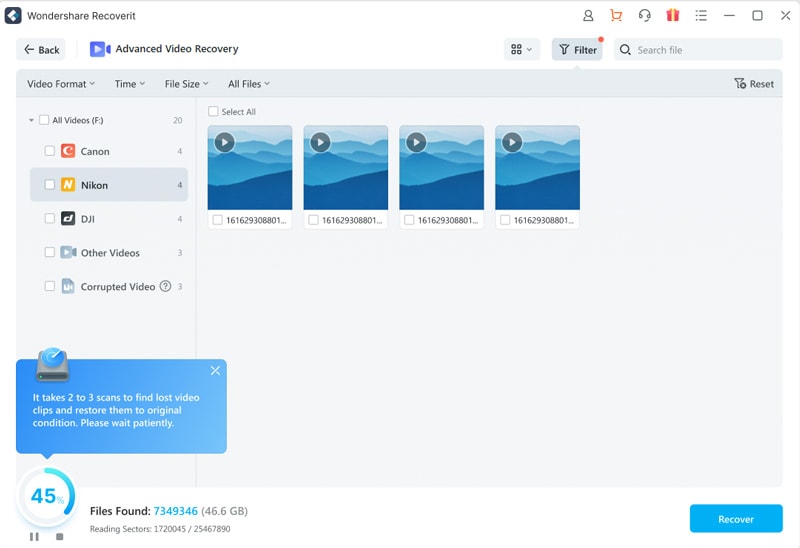Select the DJI category label
This screenshot has width=800, height=548.
tap(88, 219)
